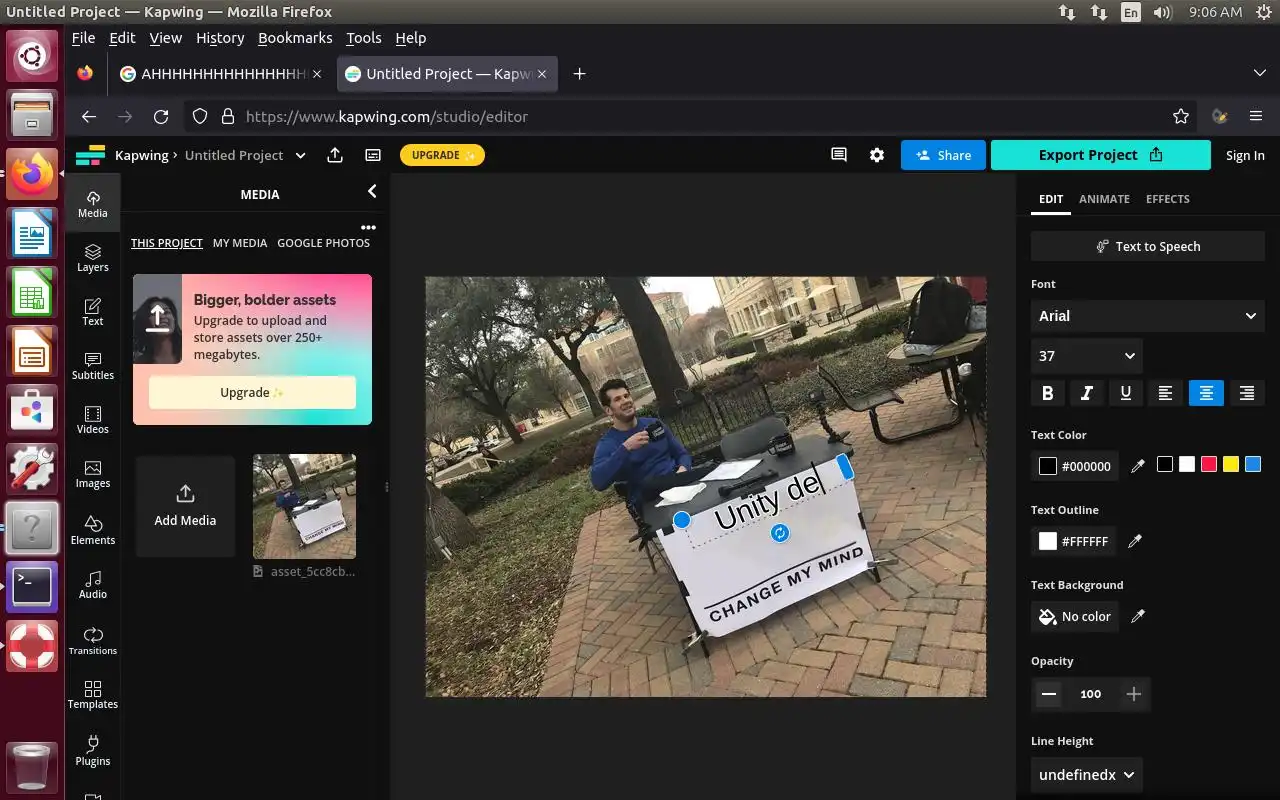Click the Add Media button

click(x=185, y=506)
